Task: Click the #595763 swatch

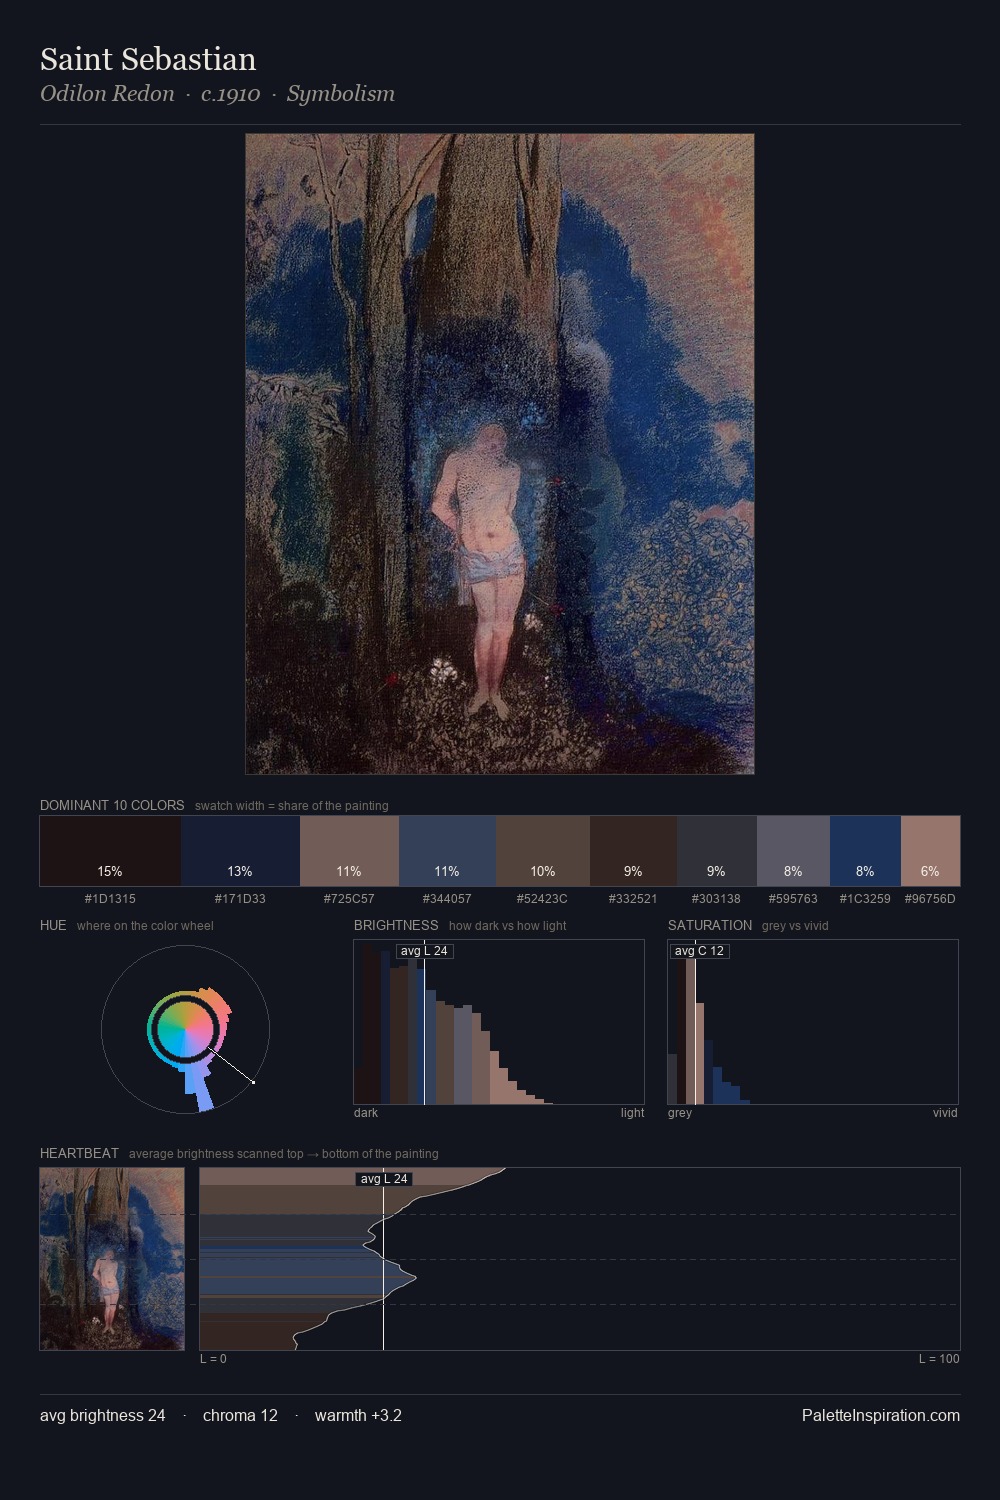Action: coord(793,851)
